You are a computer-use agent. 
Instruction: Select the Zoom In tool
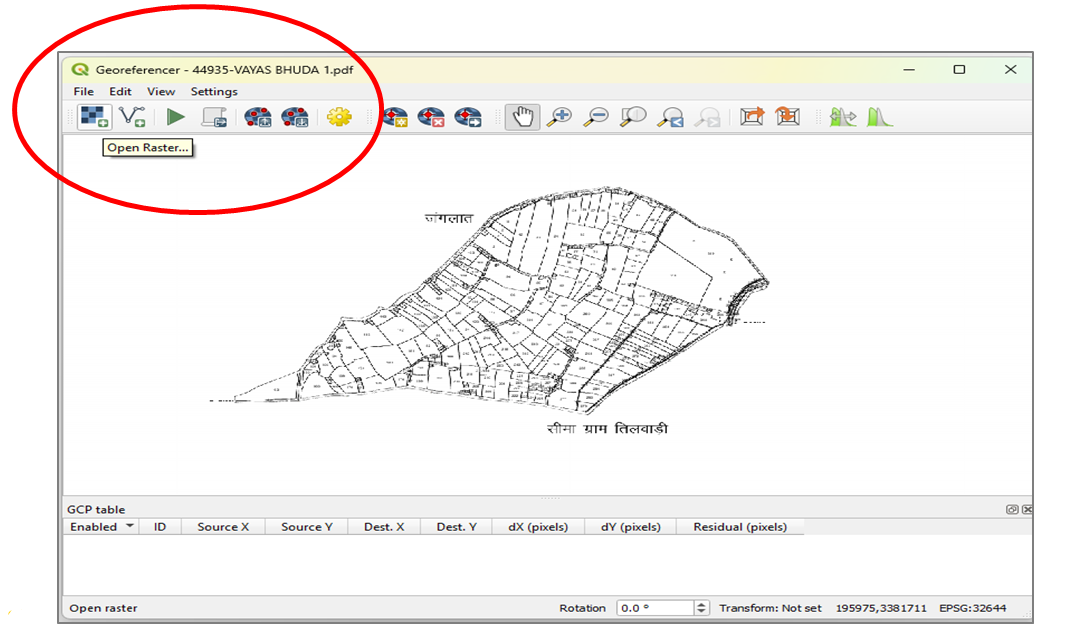pos(561,117)
